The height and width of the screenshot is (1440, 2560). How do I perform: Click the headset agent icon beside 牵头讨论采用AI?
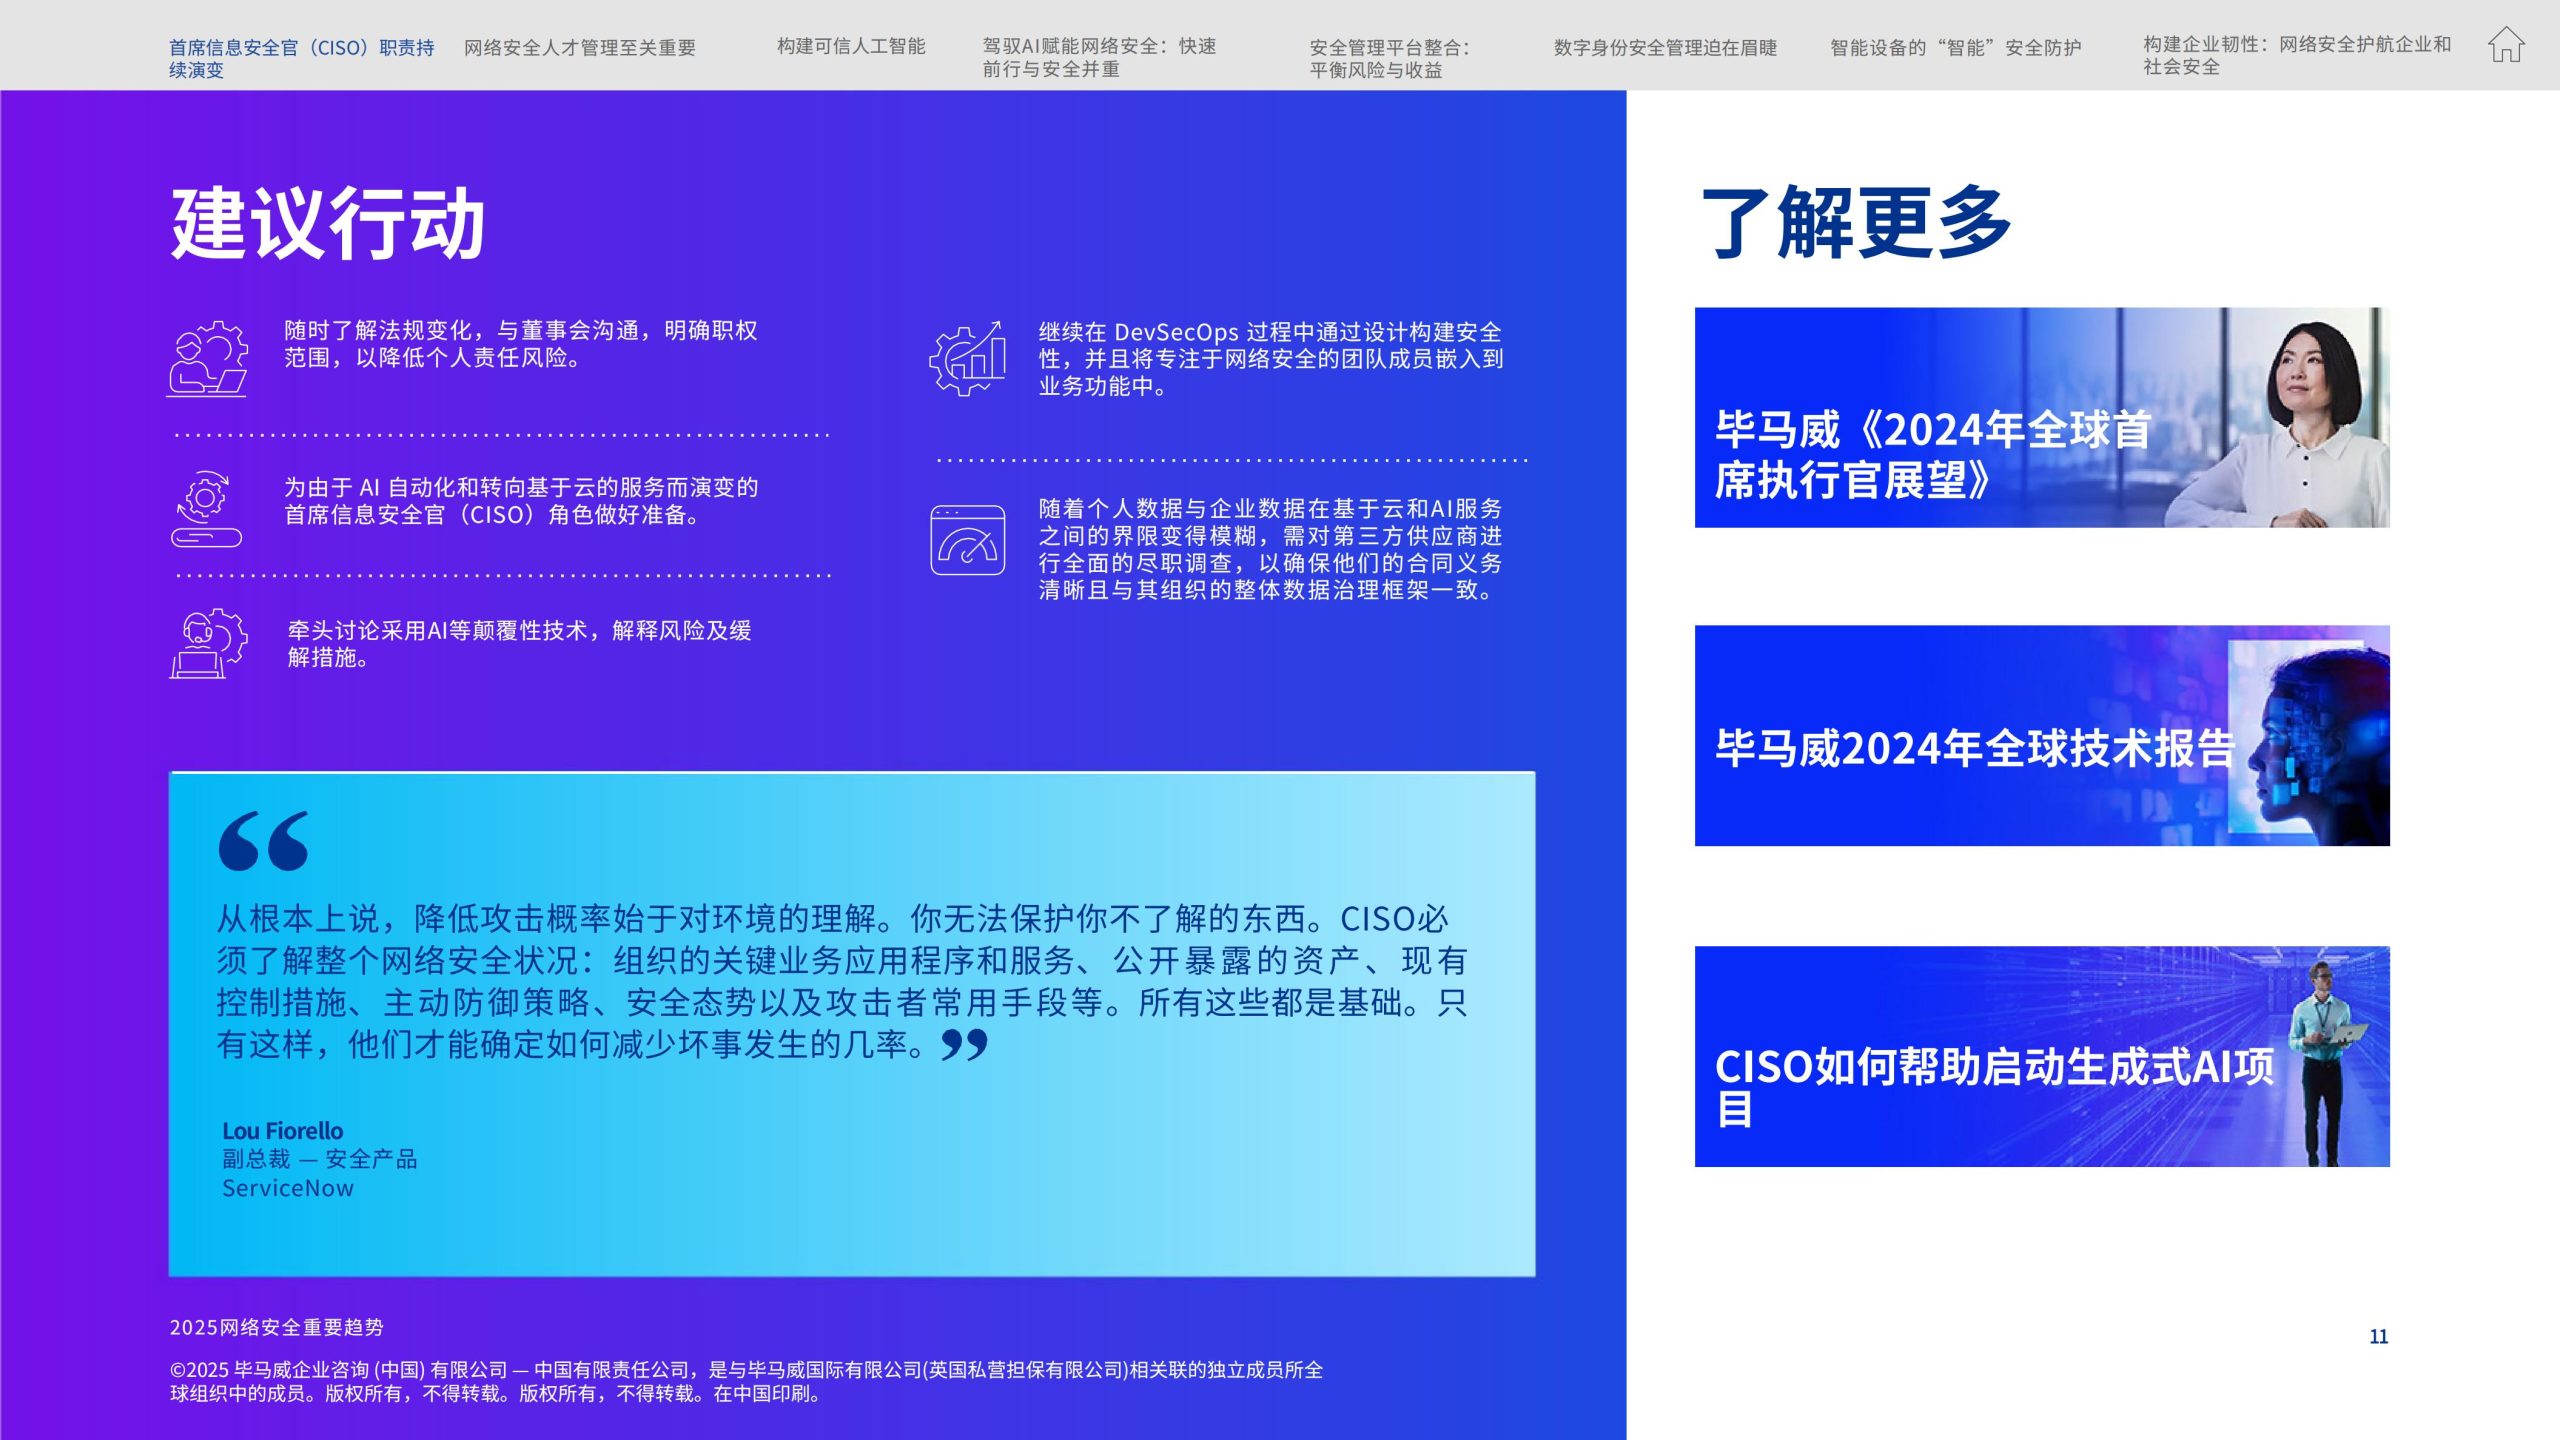click(208, 644)
